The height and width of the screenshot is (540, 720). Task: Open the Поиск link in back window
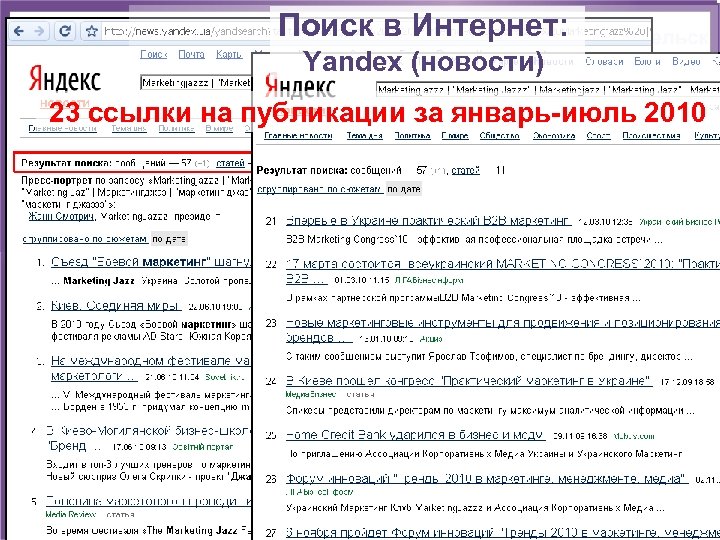point(153,54)
